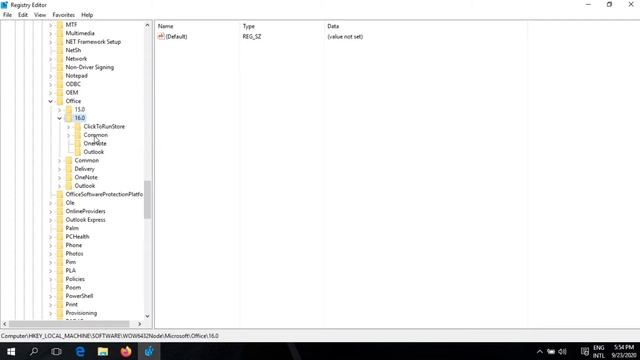The height and width of the screenshot is (360, 640).
Task: Collapse the 16.0 key
Action: (60, 118)
